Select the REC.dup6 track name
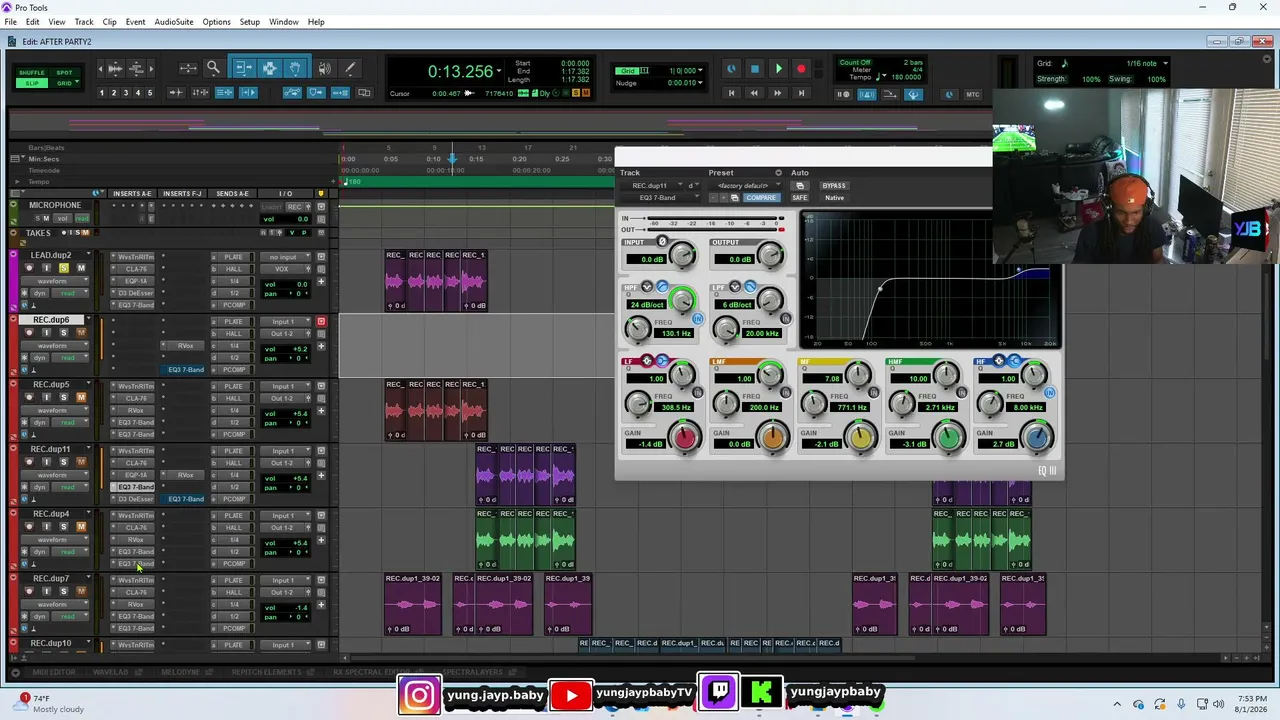The image size is (1280, 720). tap(51, 320)
